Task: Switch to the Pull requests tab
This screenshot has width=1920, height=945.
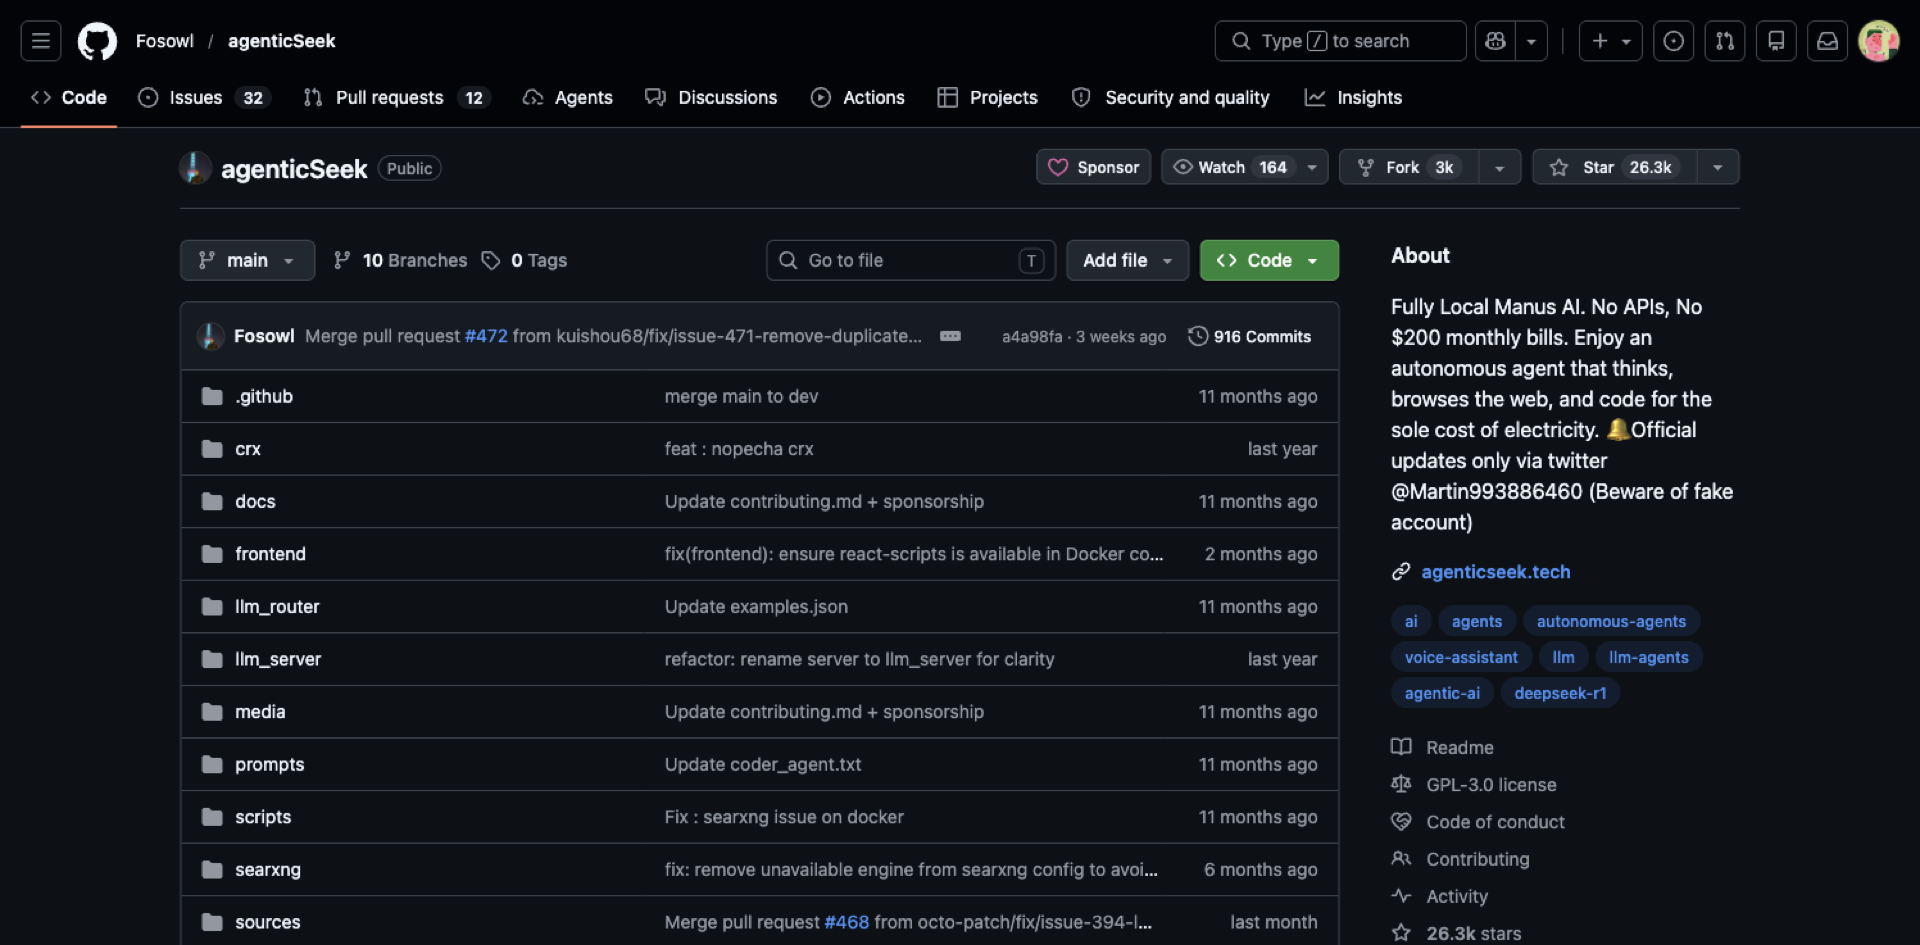Action: (397, 97)
